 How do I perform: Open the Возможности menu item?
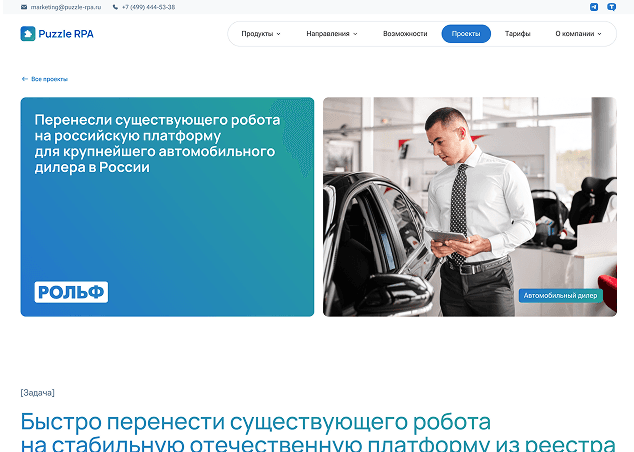click(405, 34)
